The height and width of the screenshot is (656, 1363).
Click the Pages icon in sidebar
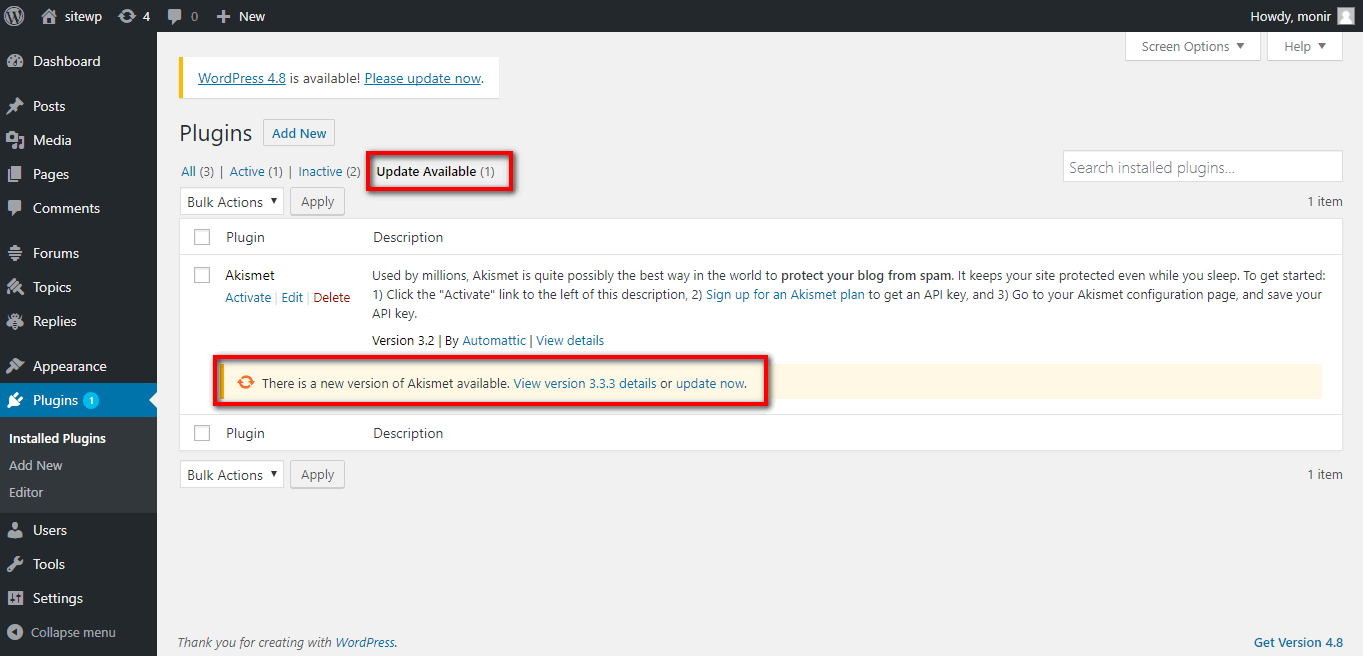point(15,174)
